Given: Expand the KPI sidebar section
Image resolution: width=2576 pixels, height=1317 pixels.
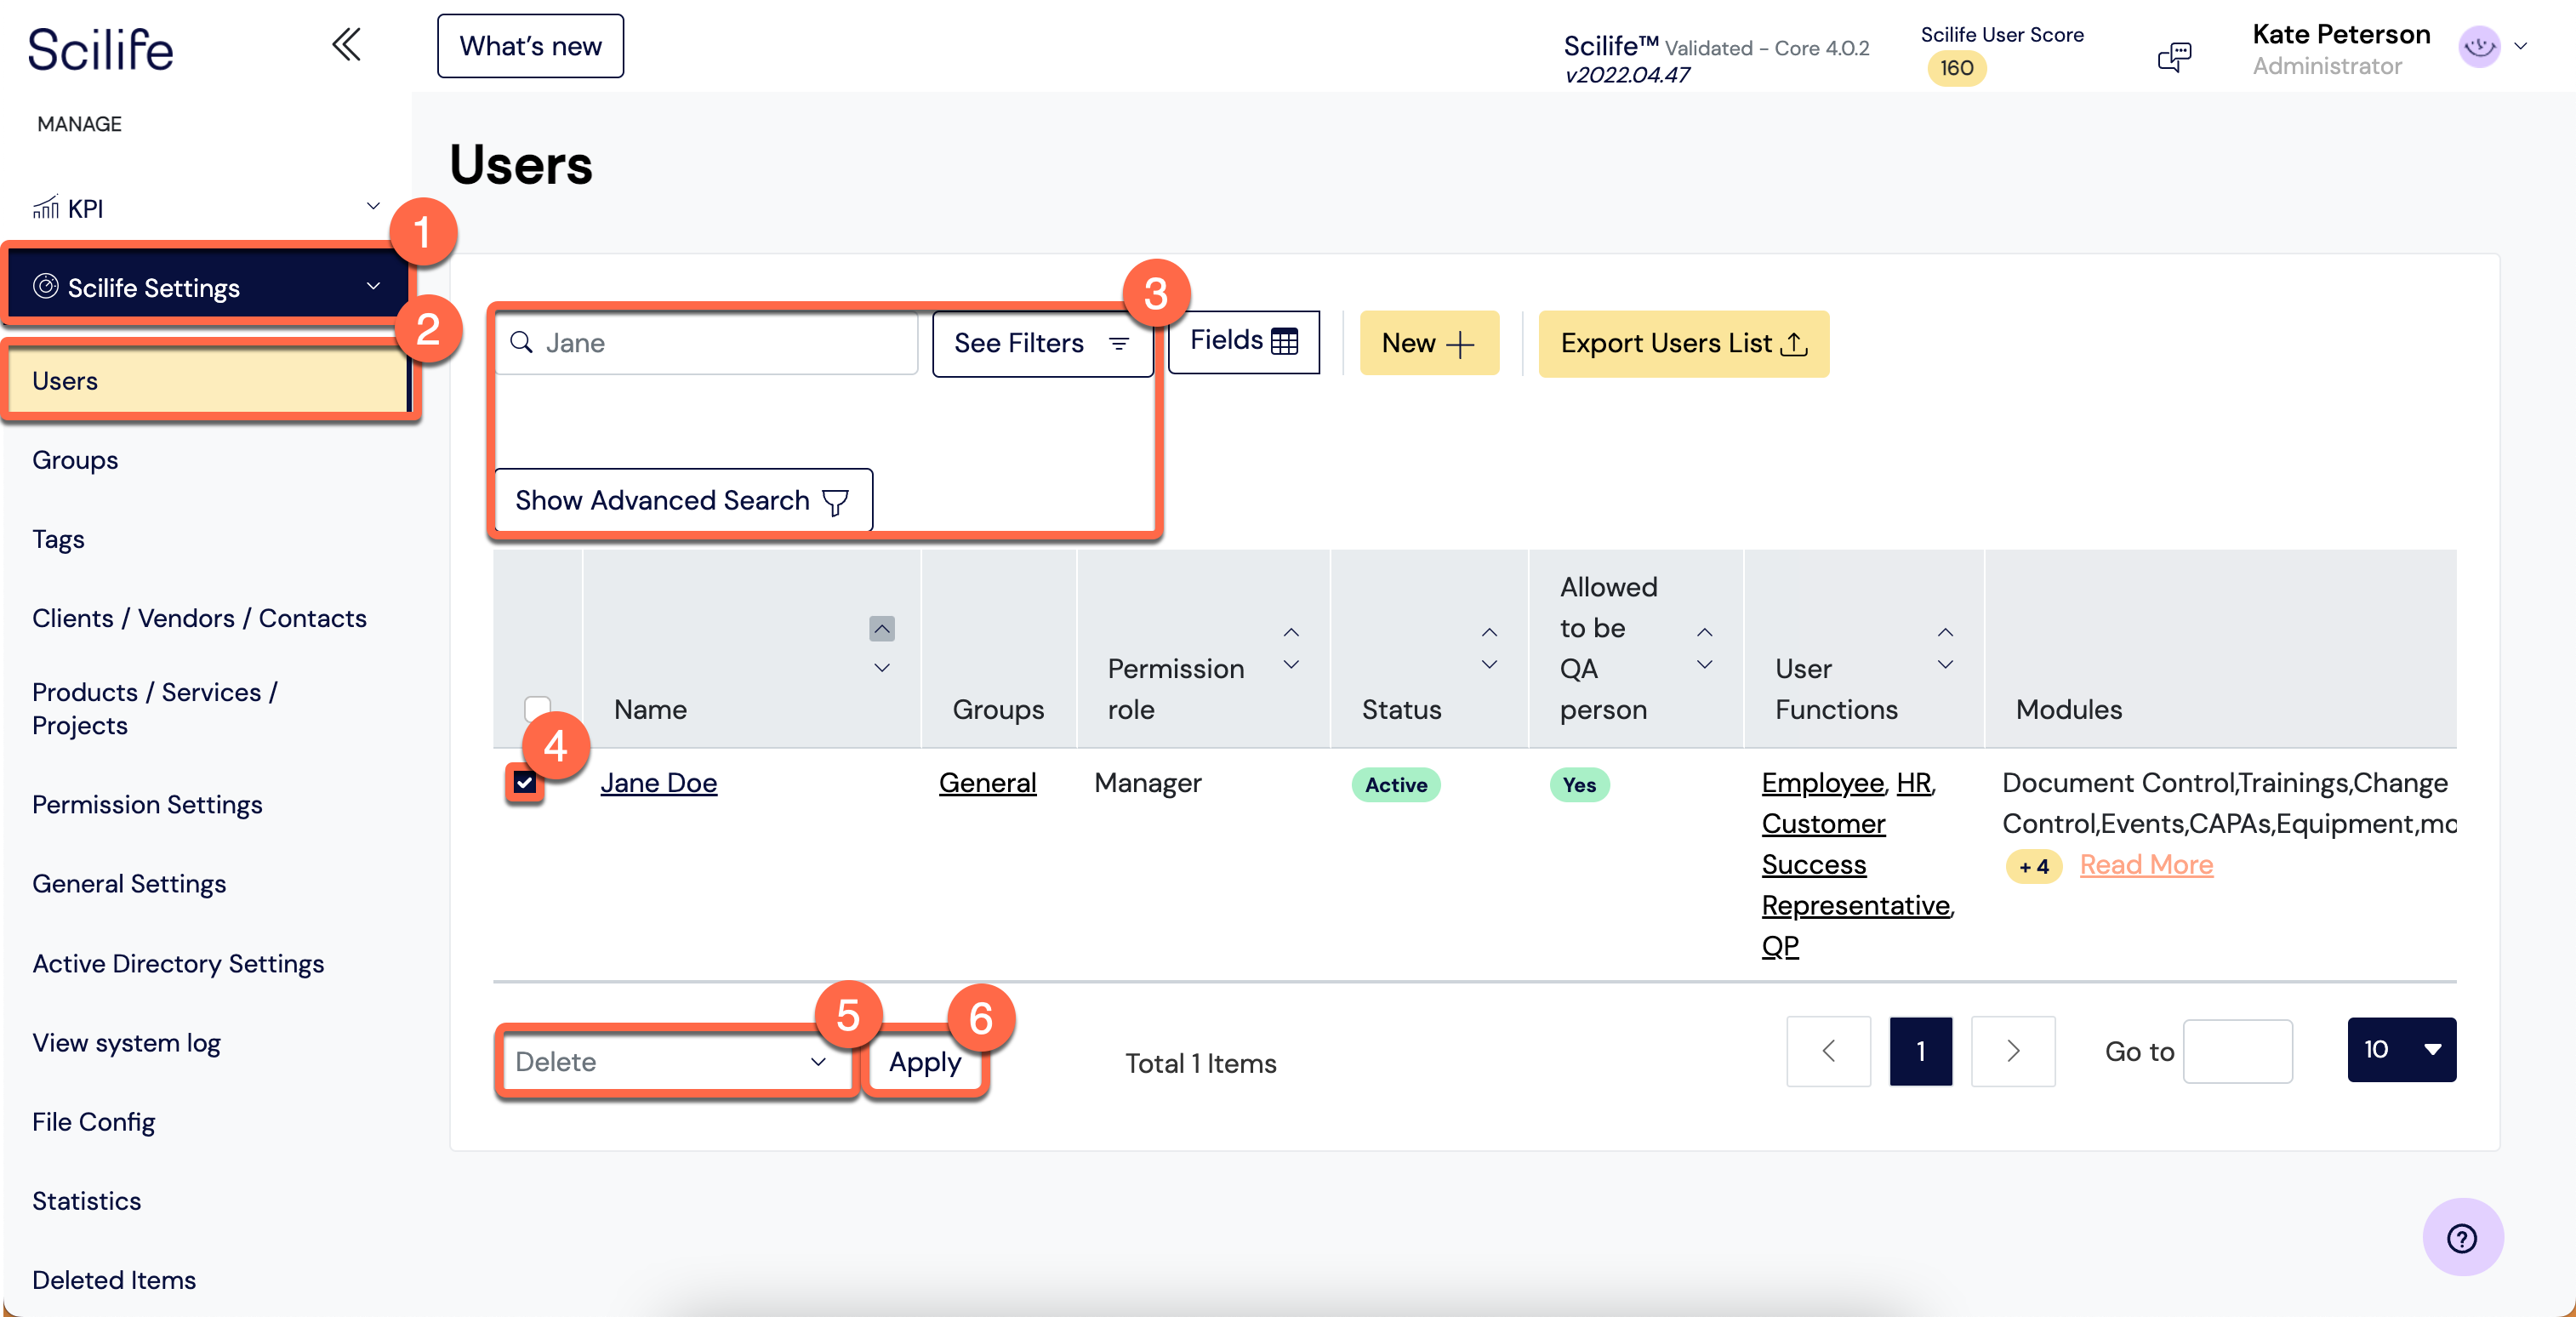Looking at the screenshot, I should [x=205, y=208].
